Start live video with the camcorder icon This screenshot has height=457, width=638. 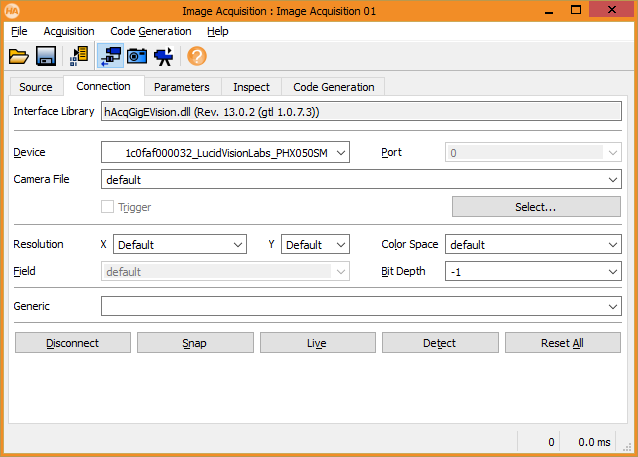(164, 56)
